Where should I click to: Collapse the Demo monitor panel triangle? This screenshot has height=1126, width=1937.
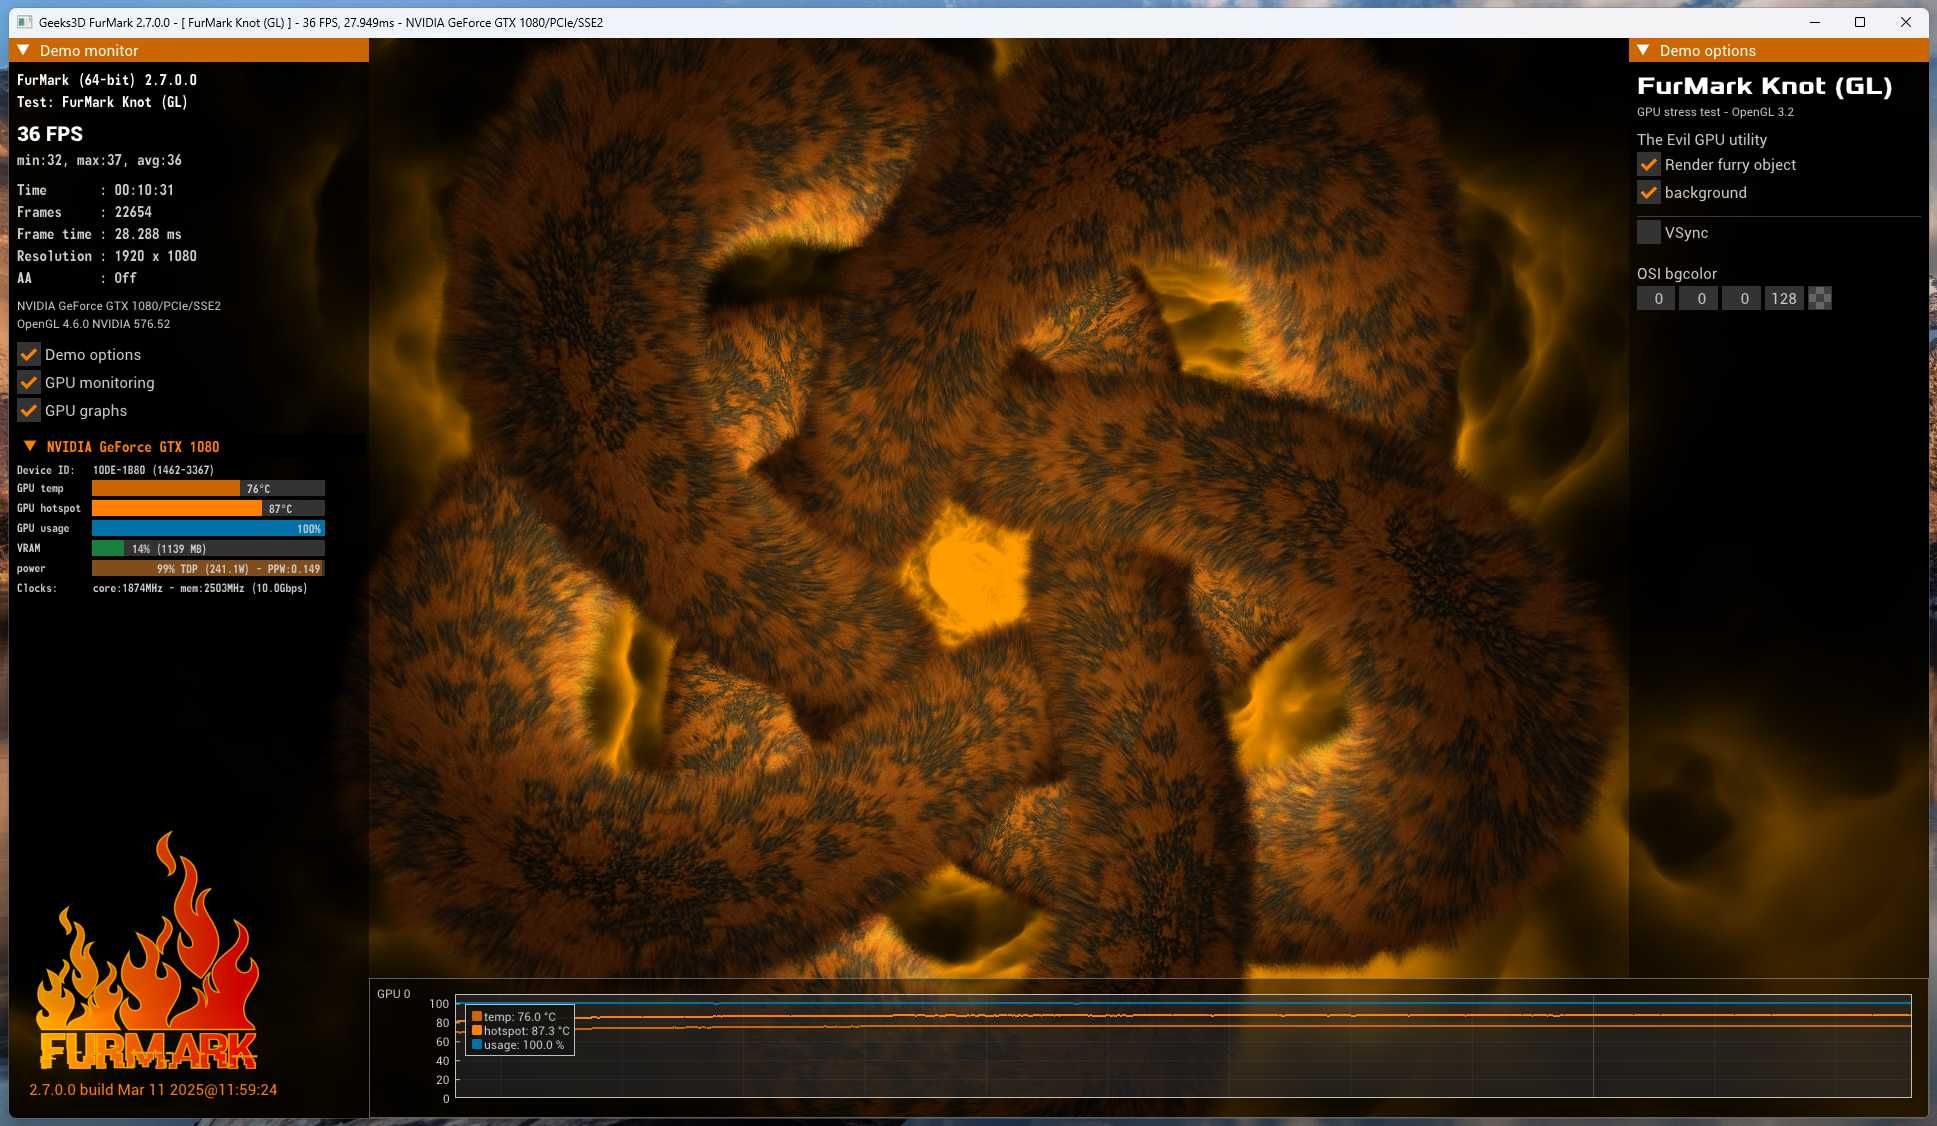23,50
